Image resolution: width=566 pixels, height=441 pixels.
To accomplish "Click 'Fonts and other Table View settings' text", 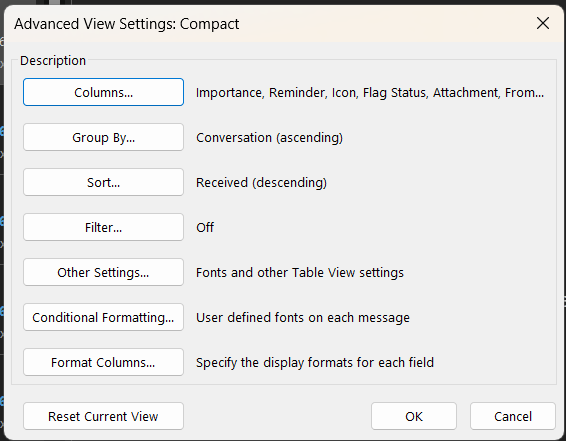I will [x=300, y=272].
